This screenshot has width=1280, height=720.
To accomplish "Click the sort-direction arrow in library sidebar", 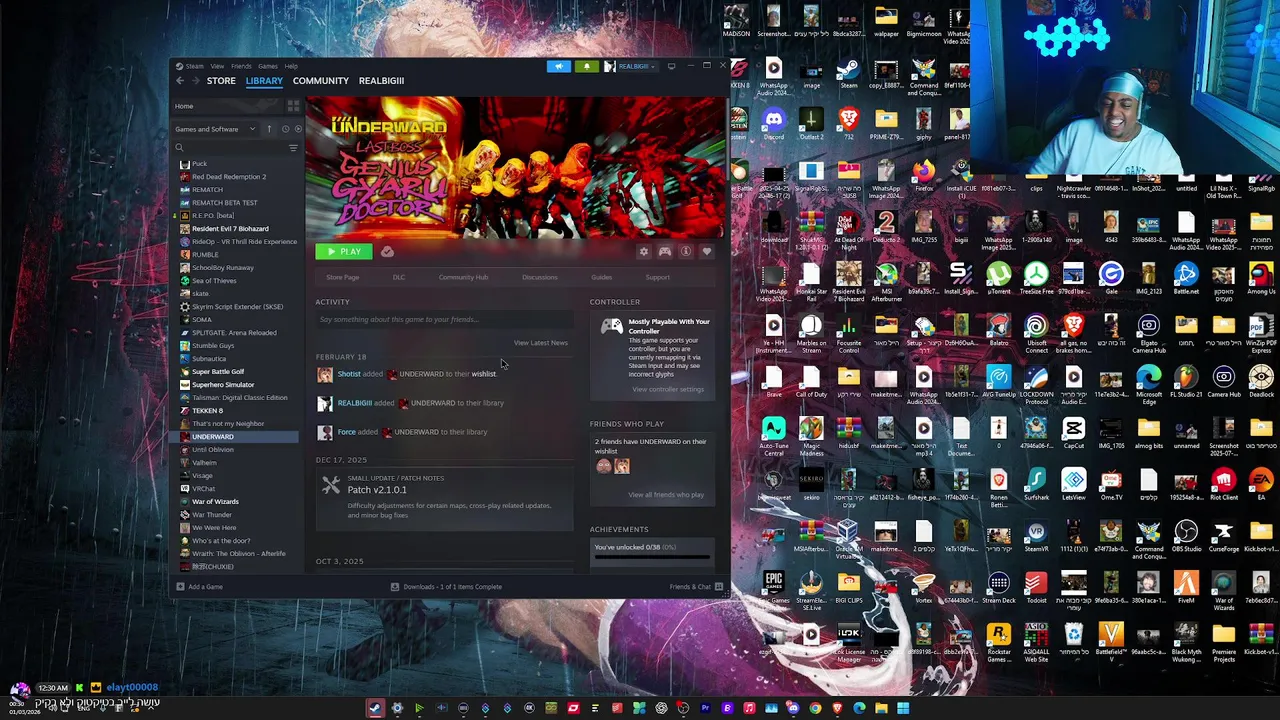I will coord(268,129).
